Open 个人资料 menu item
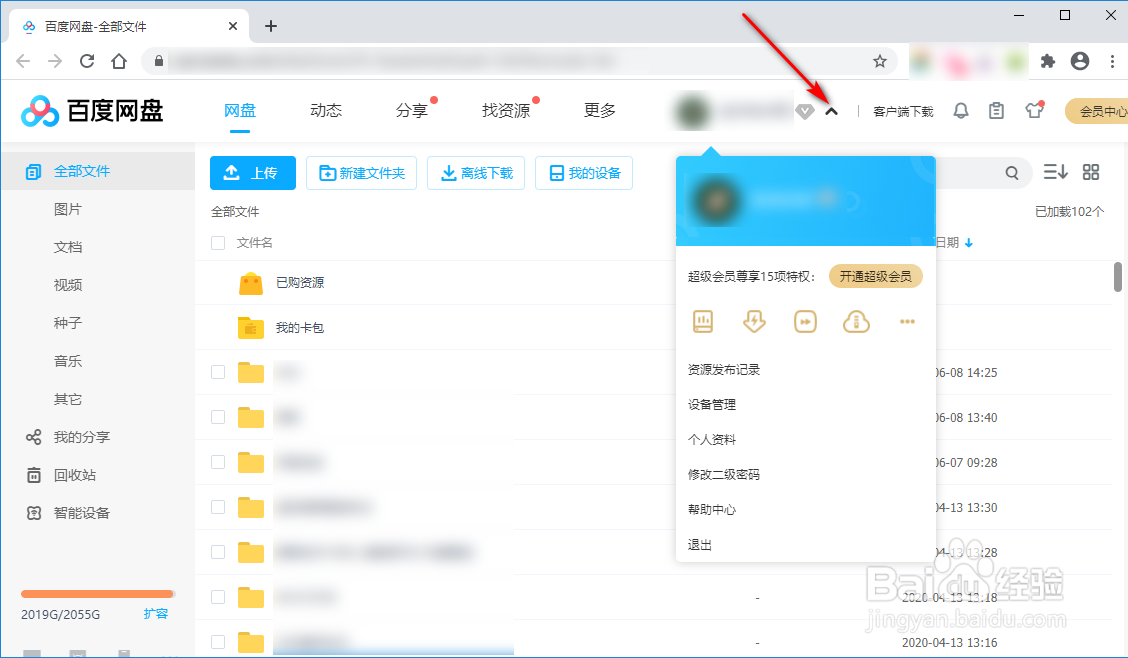 [x=711, y=439]
